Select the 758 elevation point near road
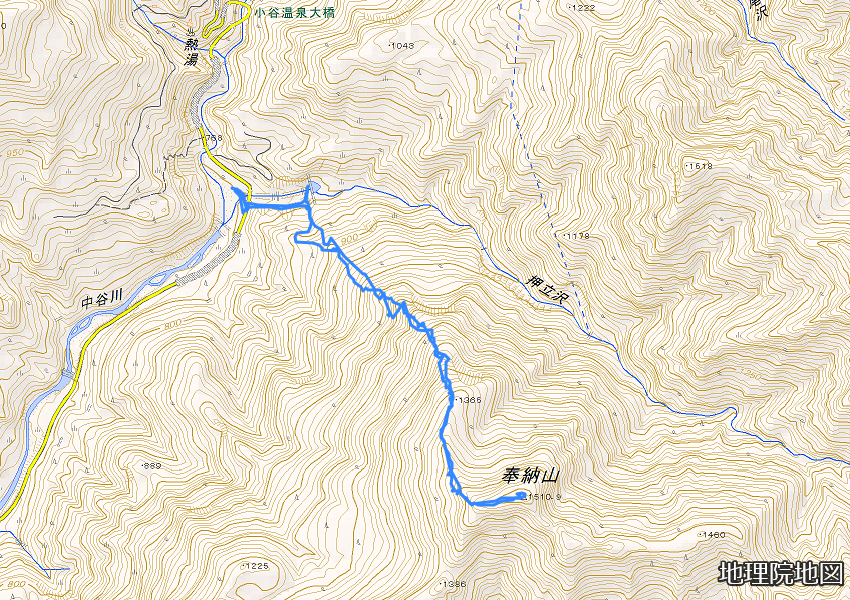Screen dimensions: 850x600 pos(211,139)
